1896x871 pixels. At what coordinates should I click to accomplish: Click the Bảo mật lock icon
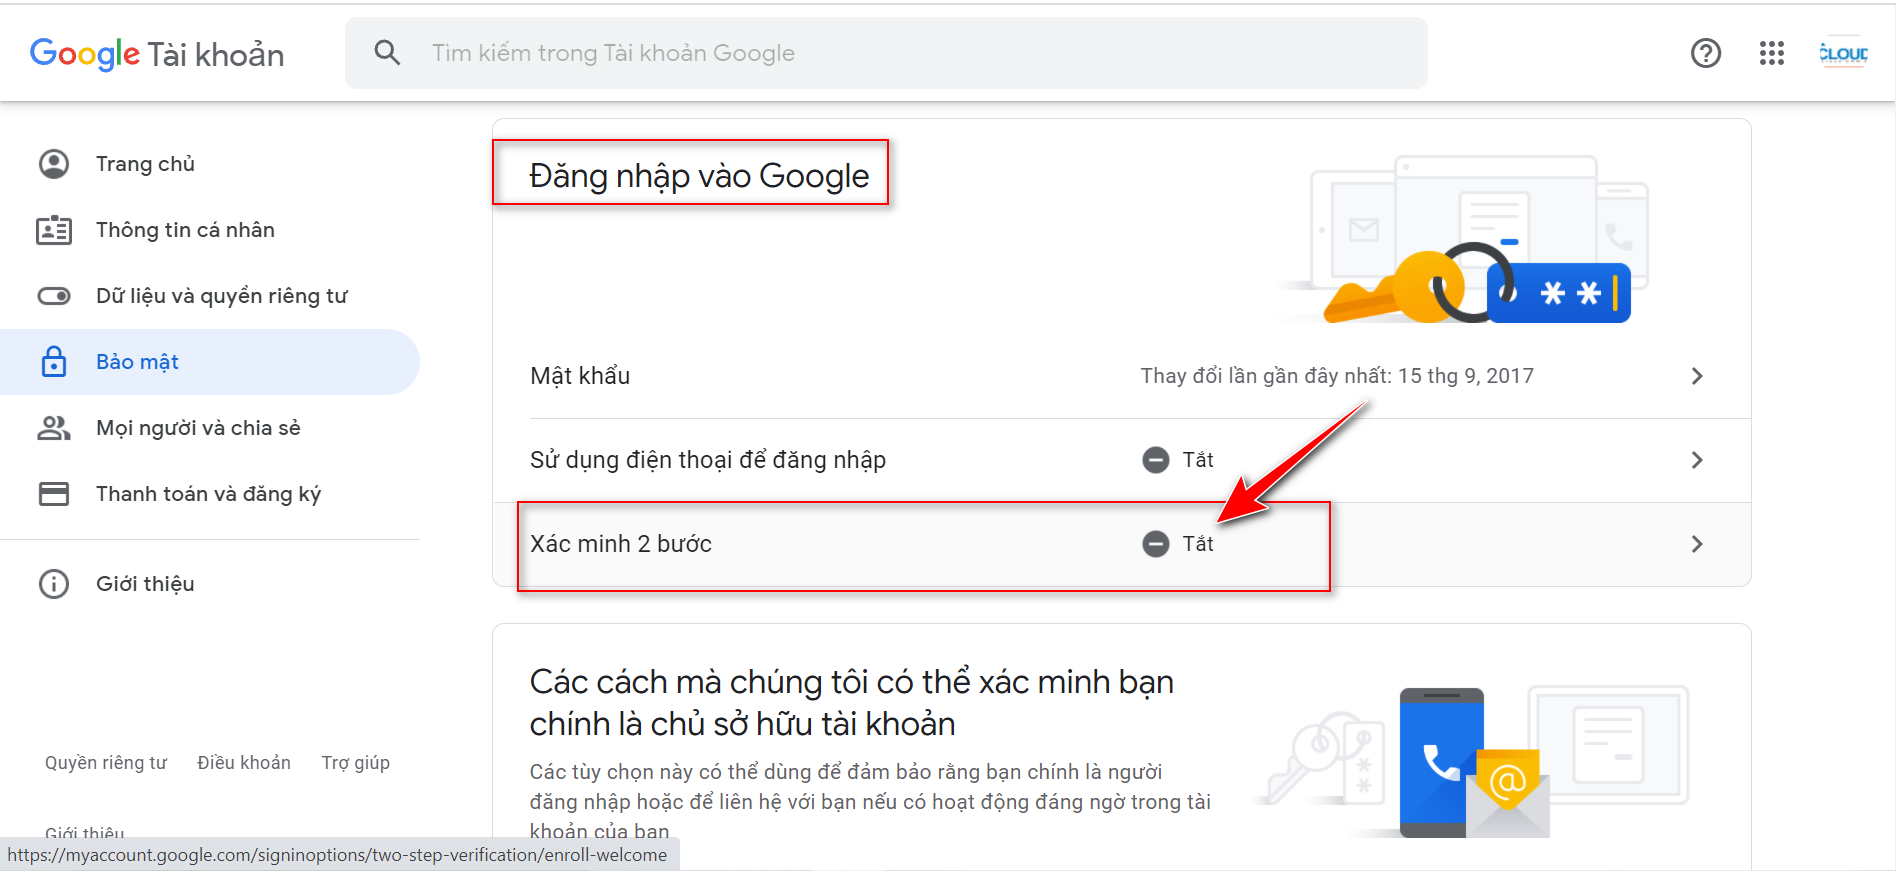pos(54,362)
